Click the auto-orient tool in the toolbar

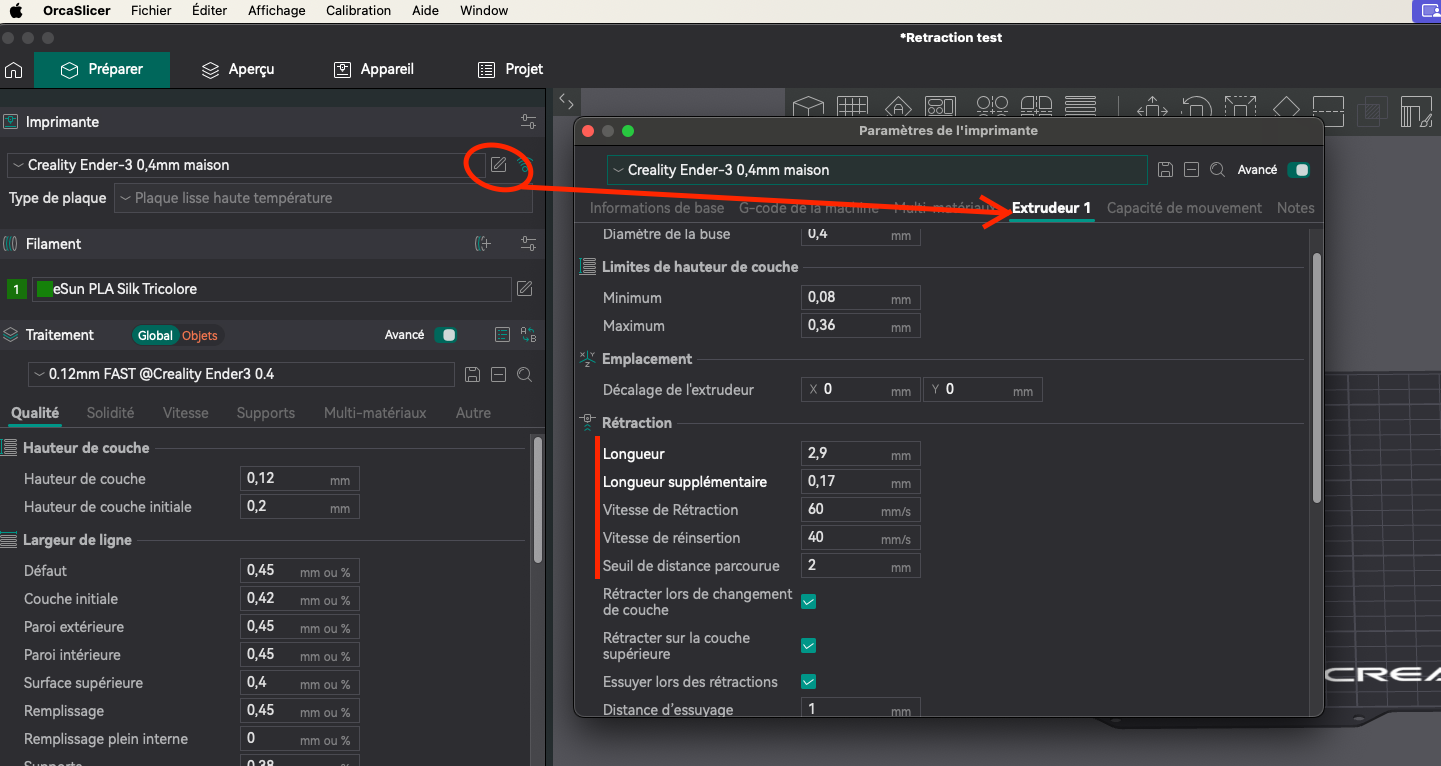(x=898, y=107)
